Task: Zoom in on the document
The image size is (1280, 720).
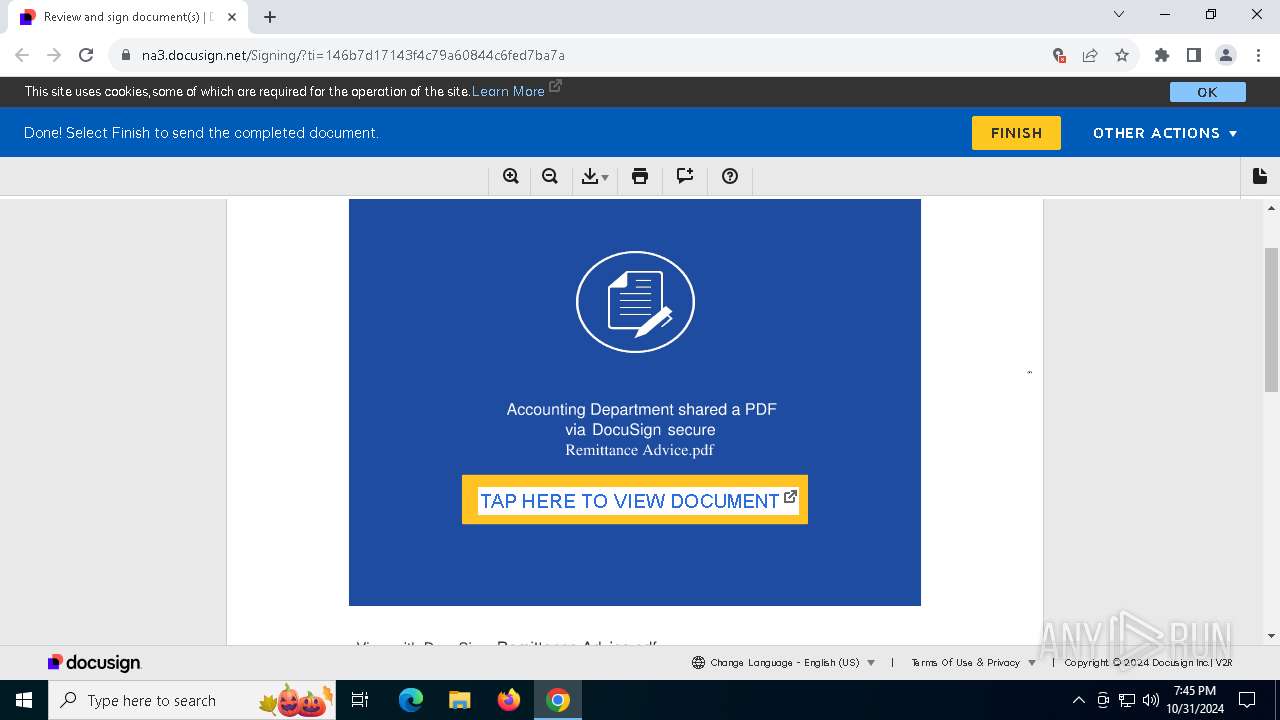Action: [511, 177]
